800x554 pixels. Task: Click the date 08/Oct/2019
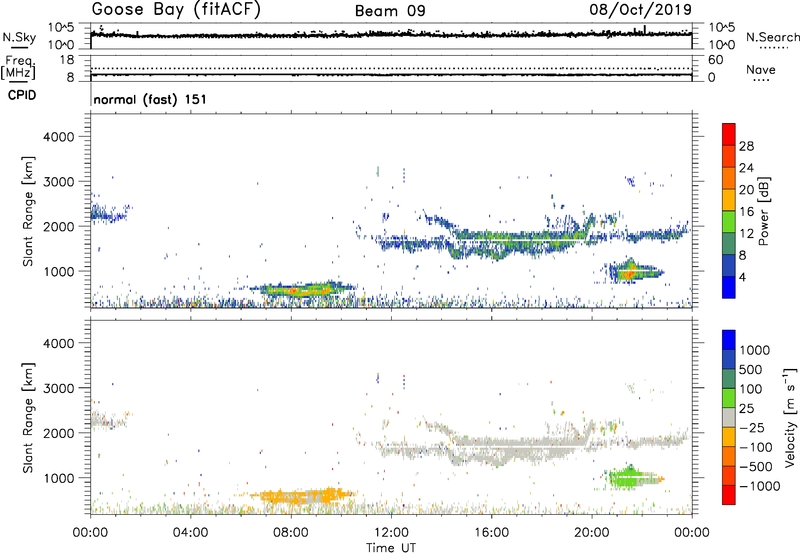[641, 10]
